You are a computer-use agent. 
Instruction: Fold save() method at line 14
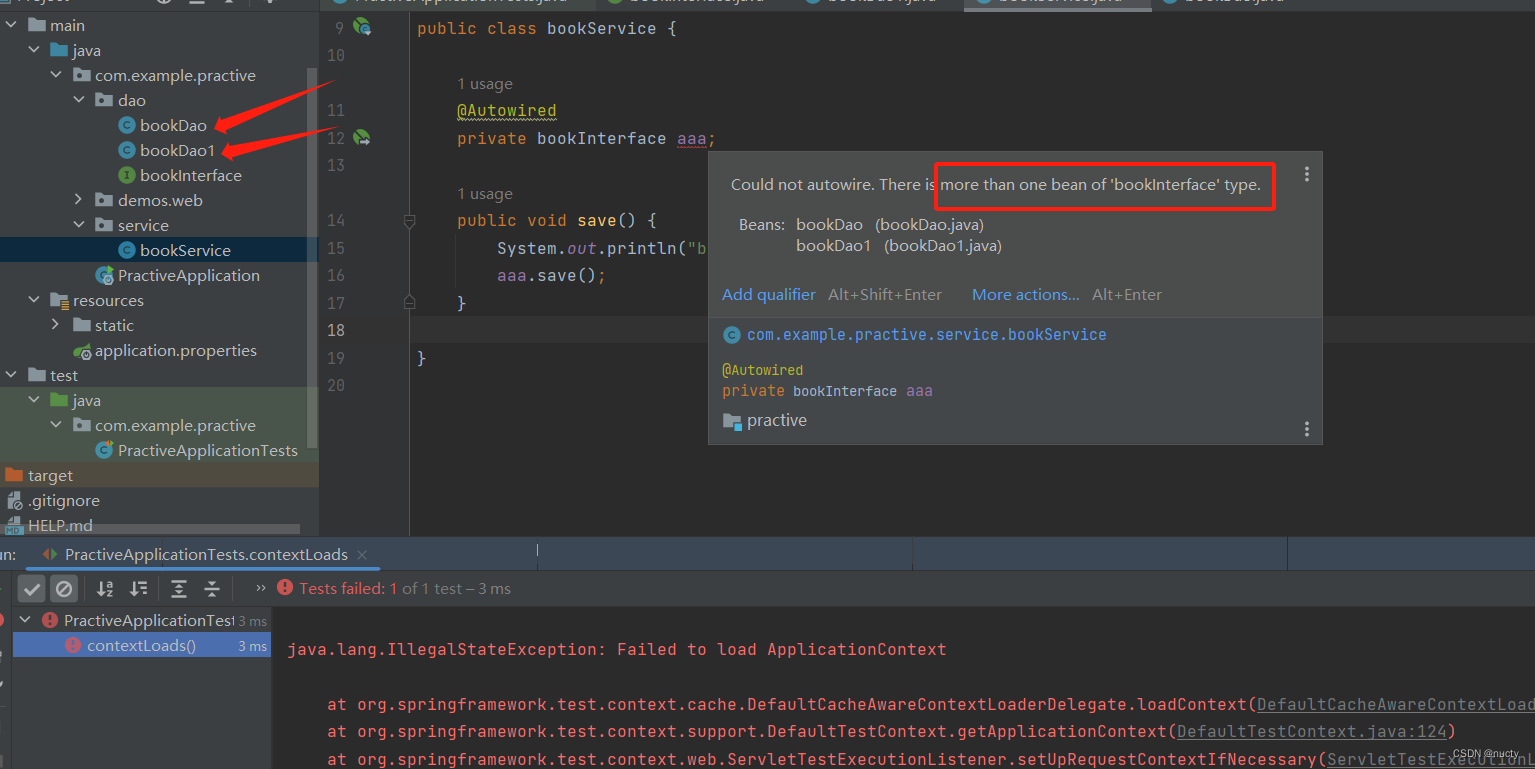pyautogui.click(x=409, y=221)
